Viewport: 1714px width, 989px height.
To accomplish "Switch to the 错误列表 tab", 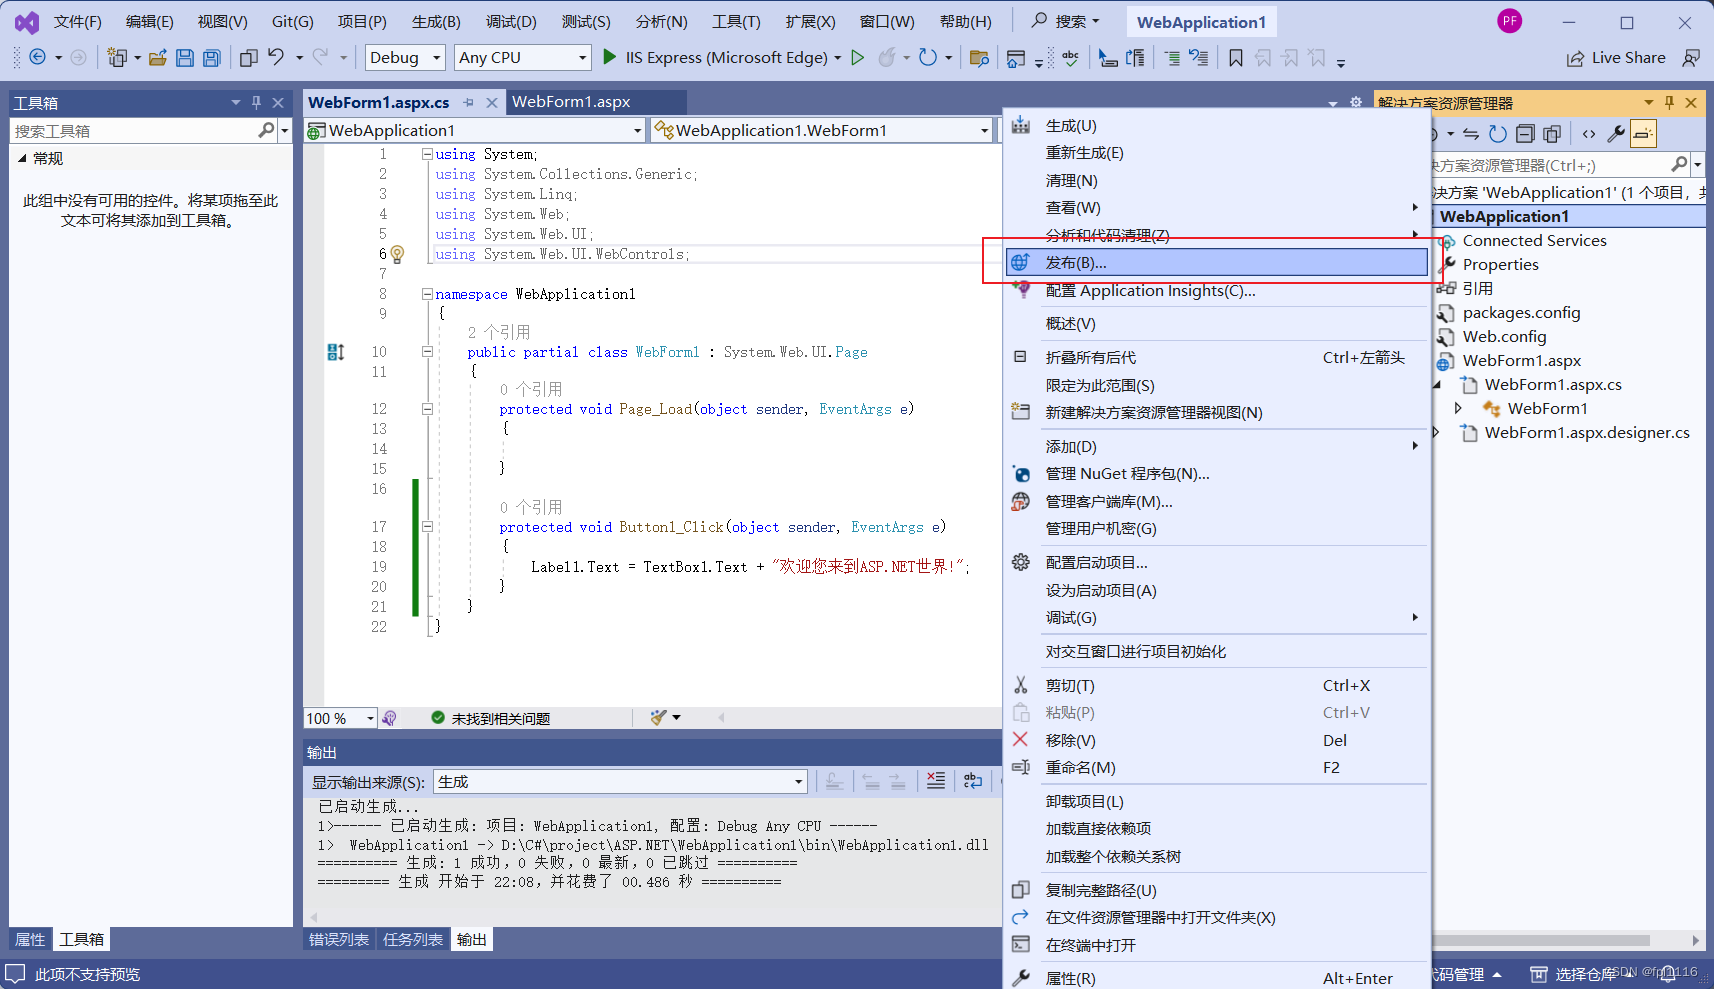I will [x=339, y=939].
